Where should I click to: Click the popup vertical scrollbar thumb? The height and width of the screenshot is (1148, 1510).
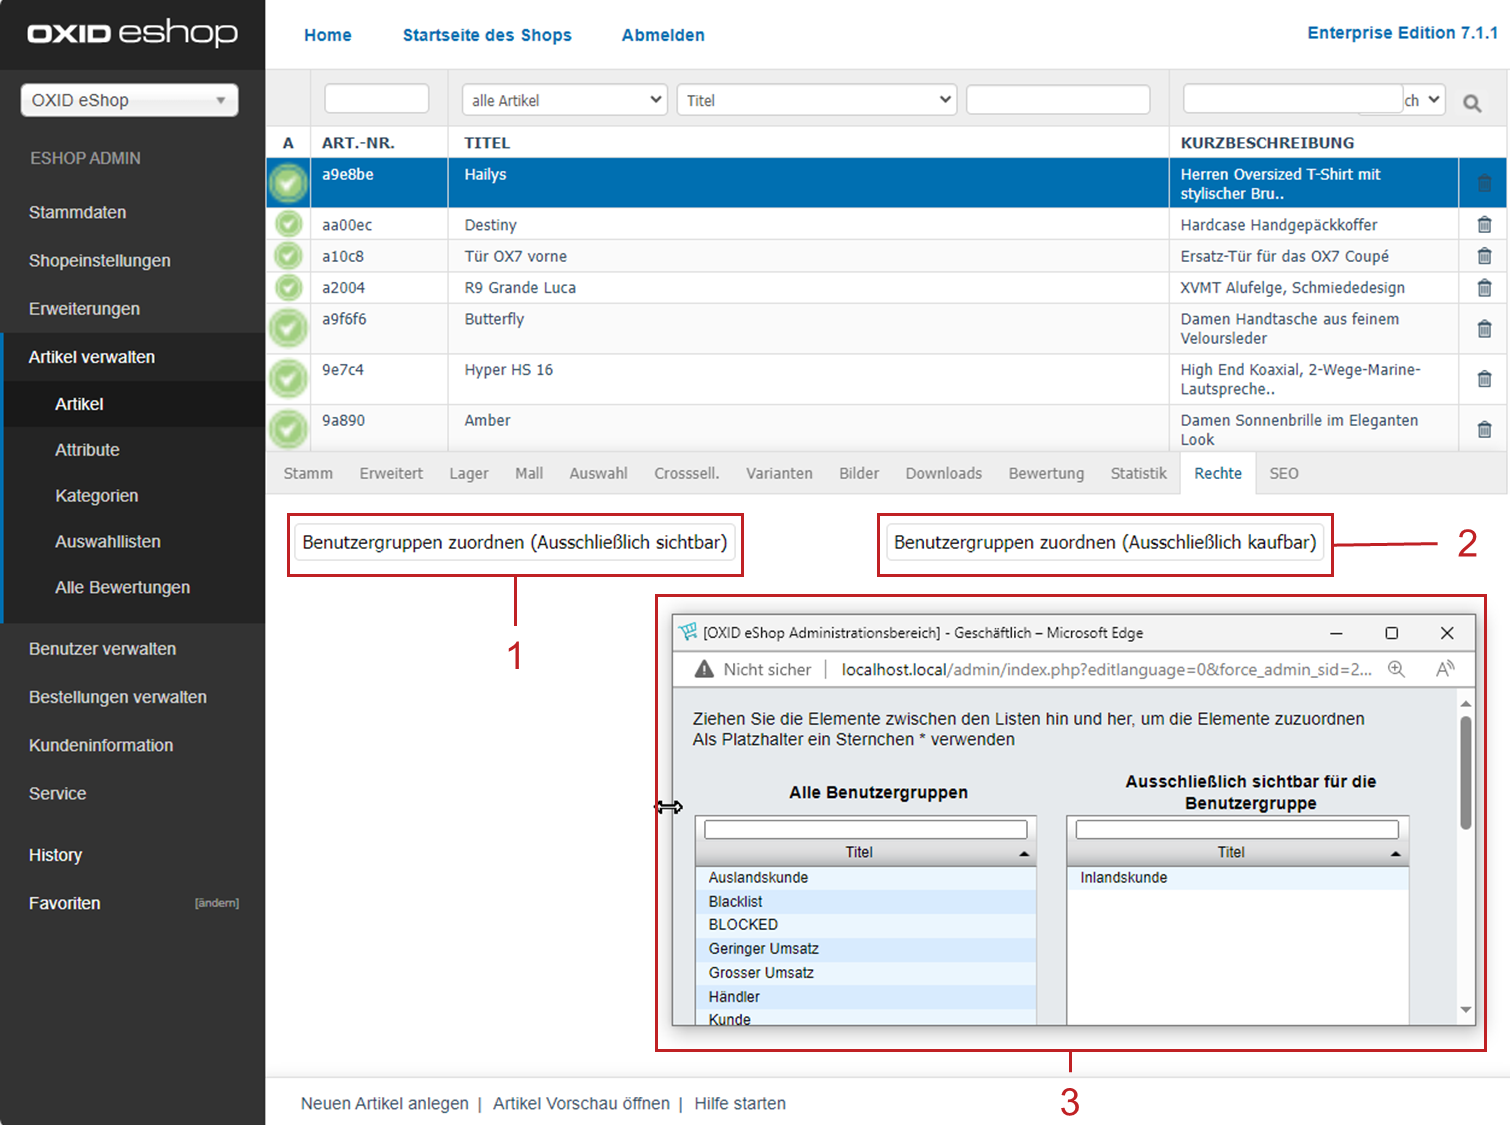click(x=1466, y=773)
